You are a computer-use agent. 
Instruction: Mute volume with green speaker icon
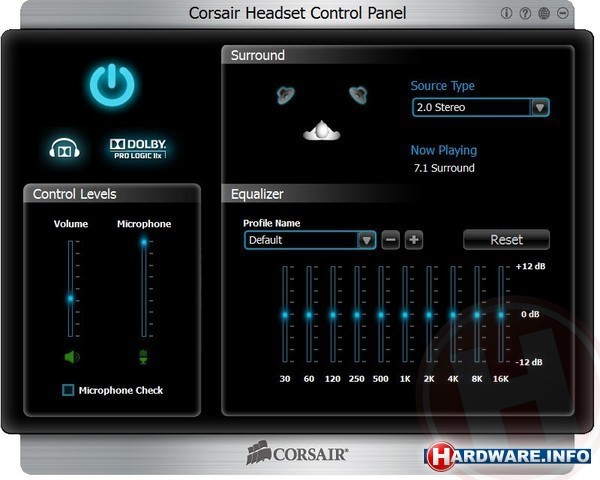[x=72, y=357]
